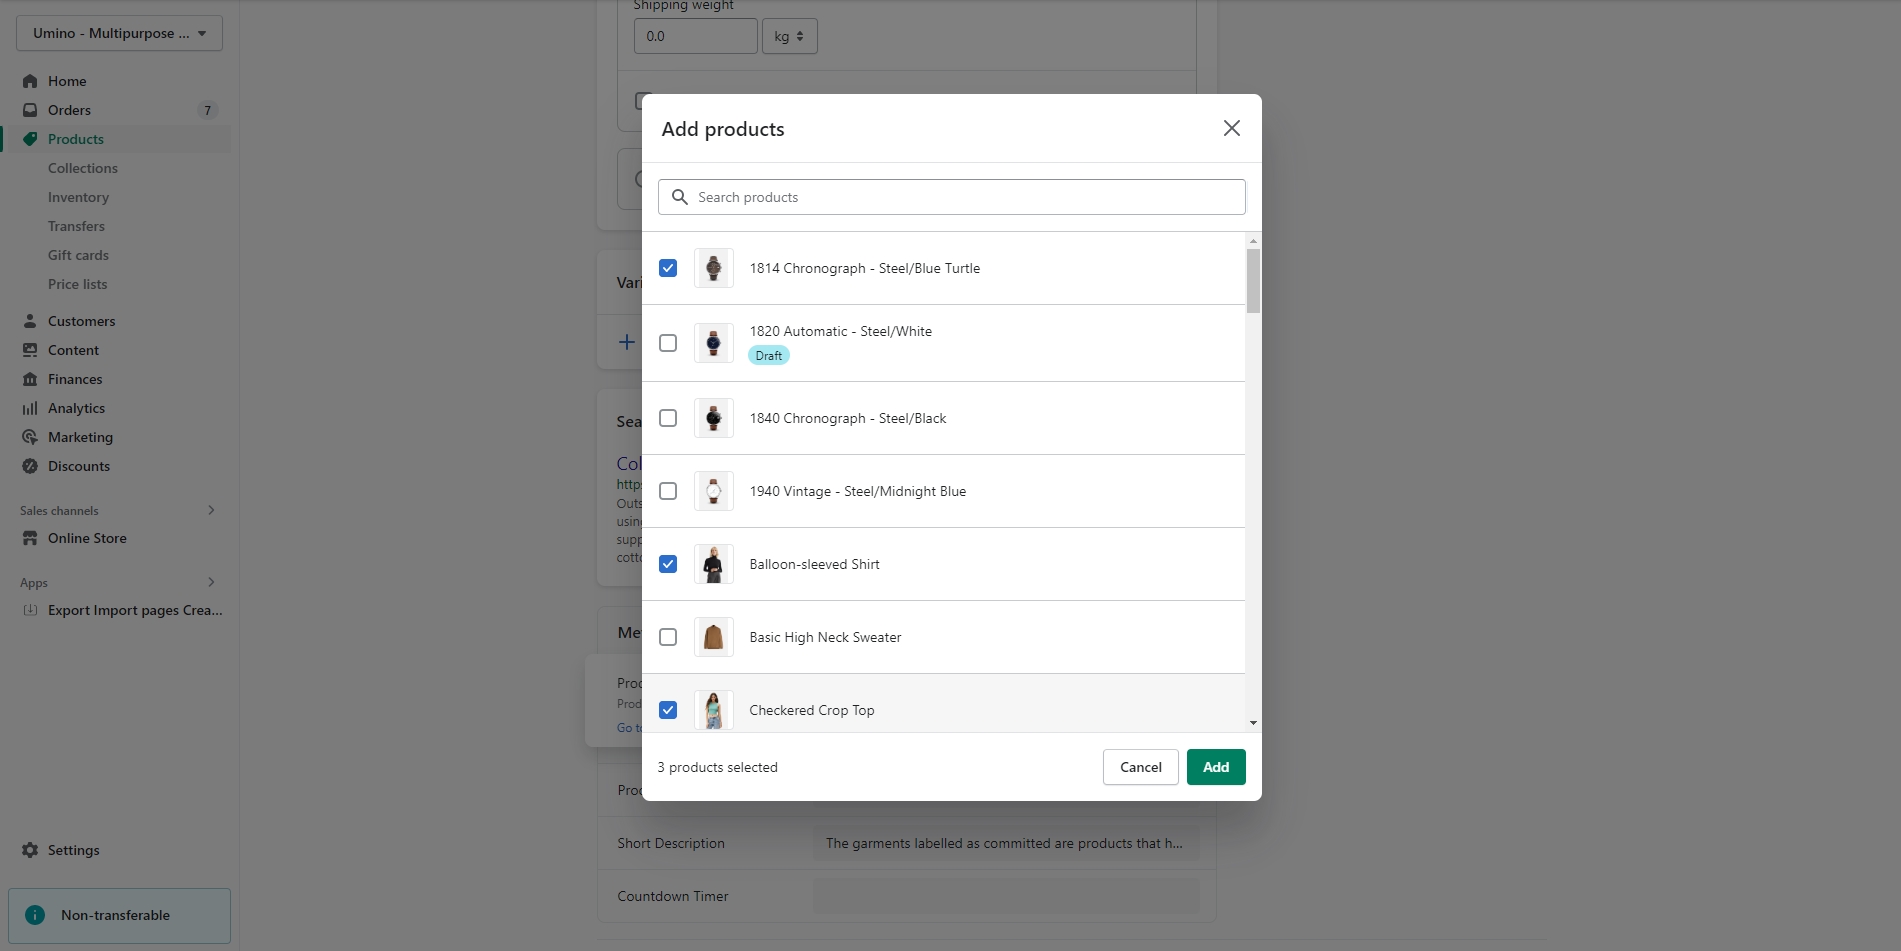Click the product list scrollbar thumb
Screen dimensions: 1901x951
pos(1253,280)
